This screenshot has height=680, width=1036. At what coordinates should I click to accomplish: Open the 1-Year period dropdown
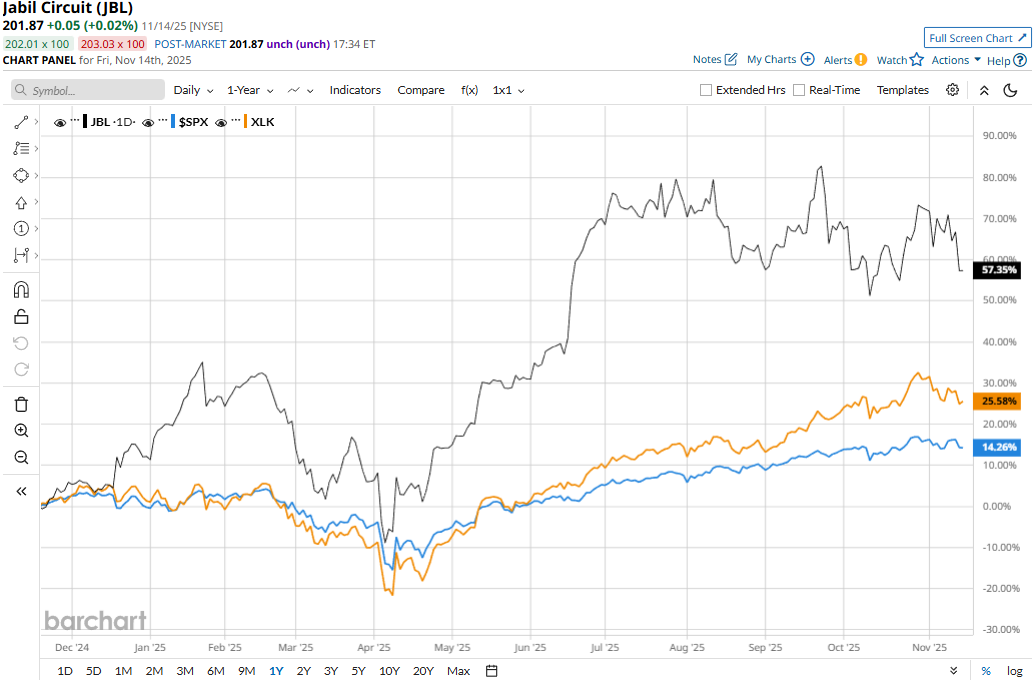(x=250, y=91)
